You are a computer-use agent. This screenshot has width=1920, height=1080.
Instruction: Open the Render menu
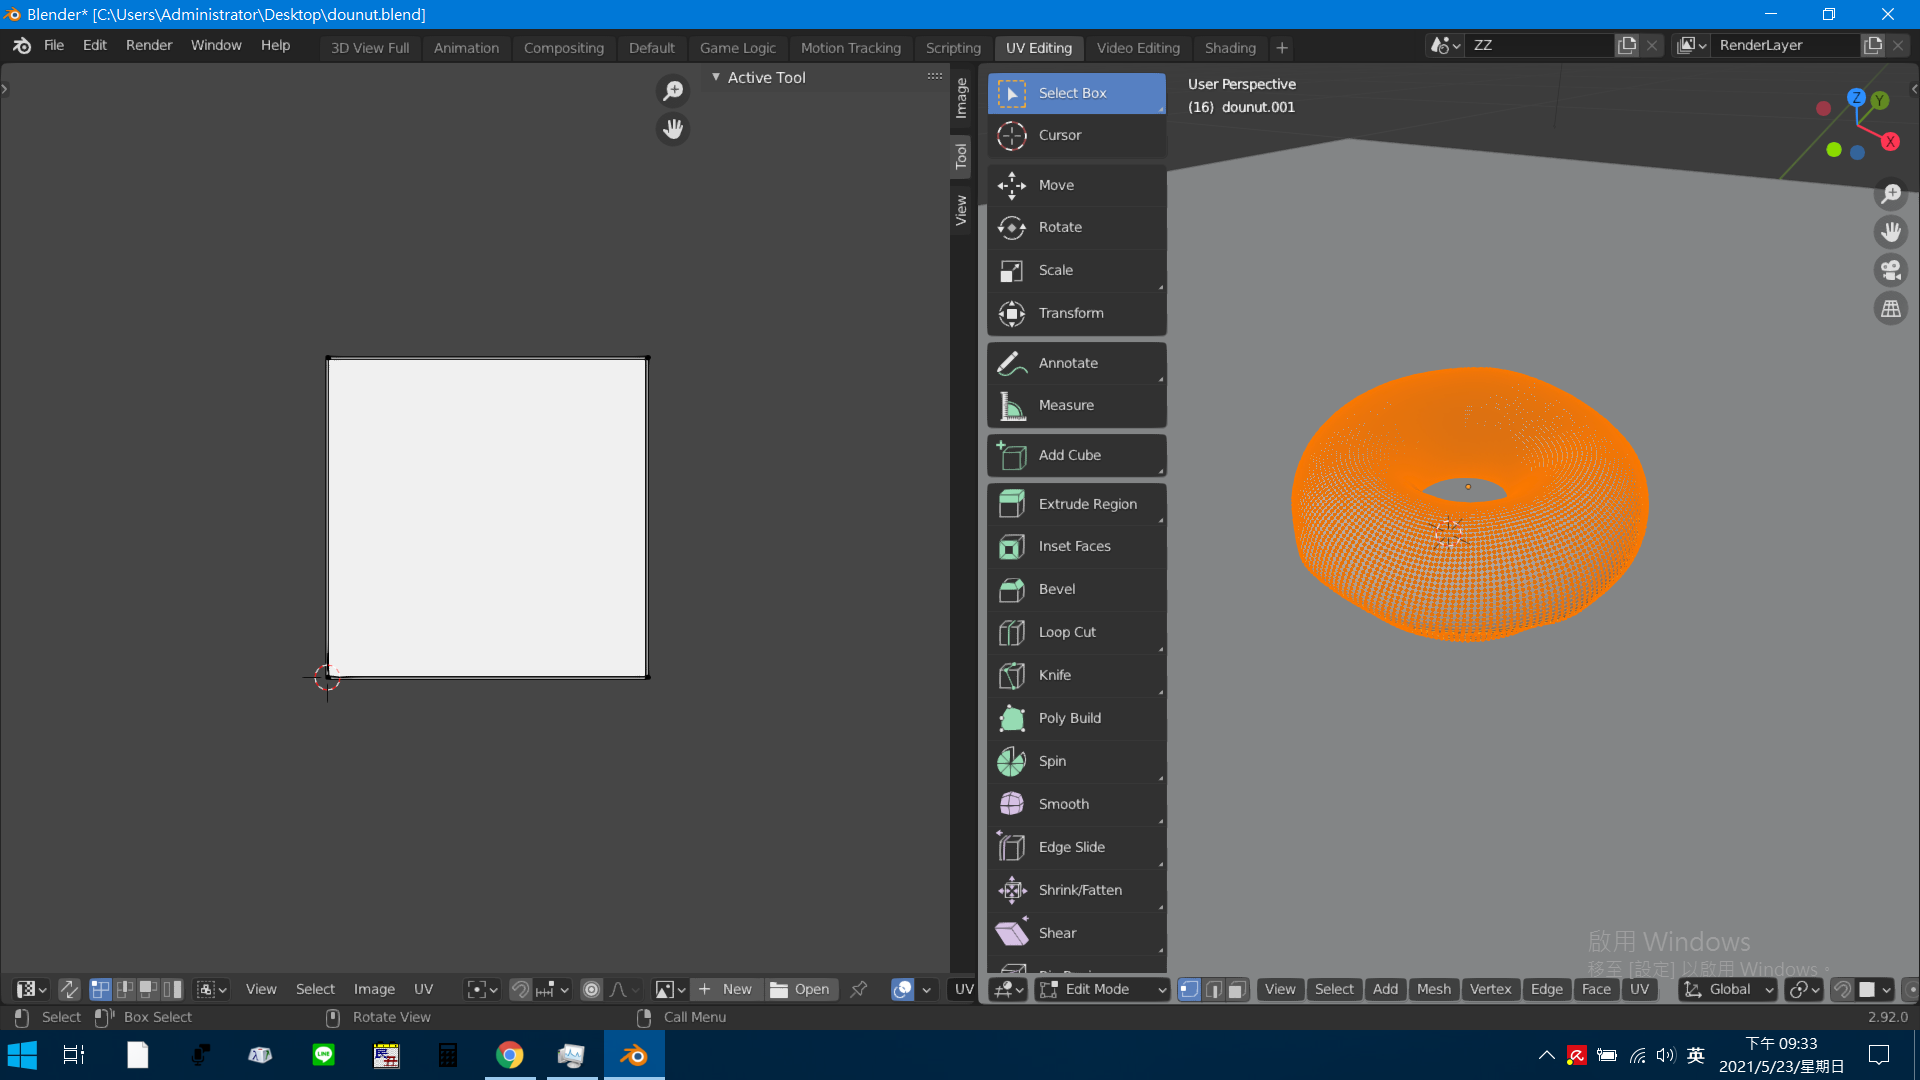click(149, 45)
